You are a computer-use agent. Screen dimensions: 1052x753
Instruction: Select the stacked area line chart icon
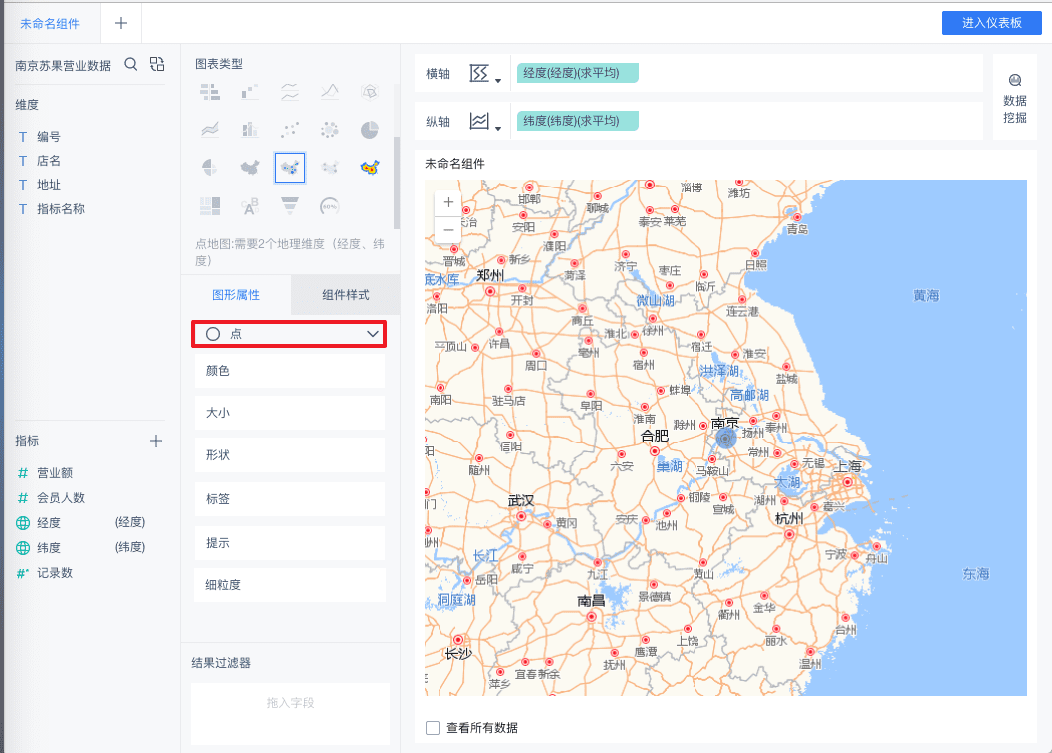pos(210,130)
